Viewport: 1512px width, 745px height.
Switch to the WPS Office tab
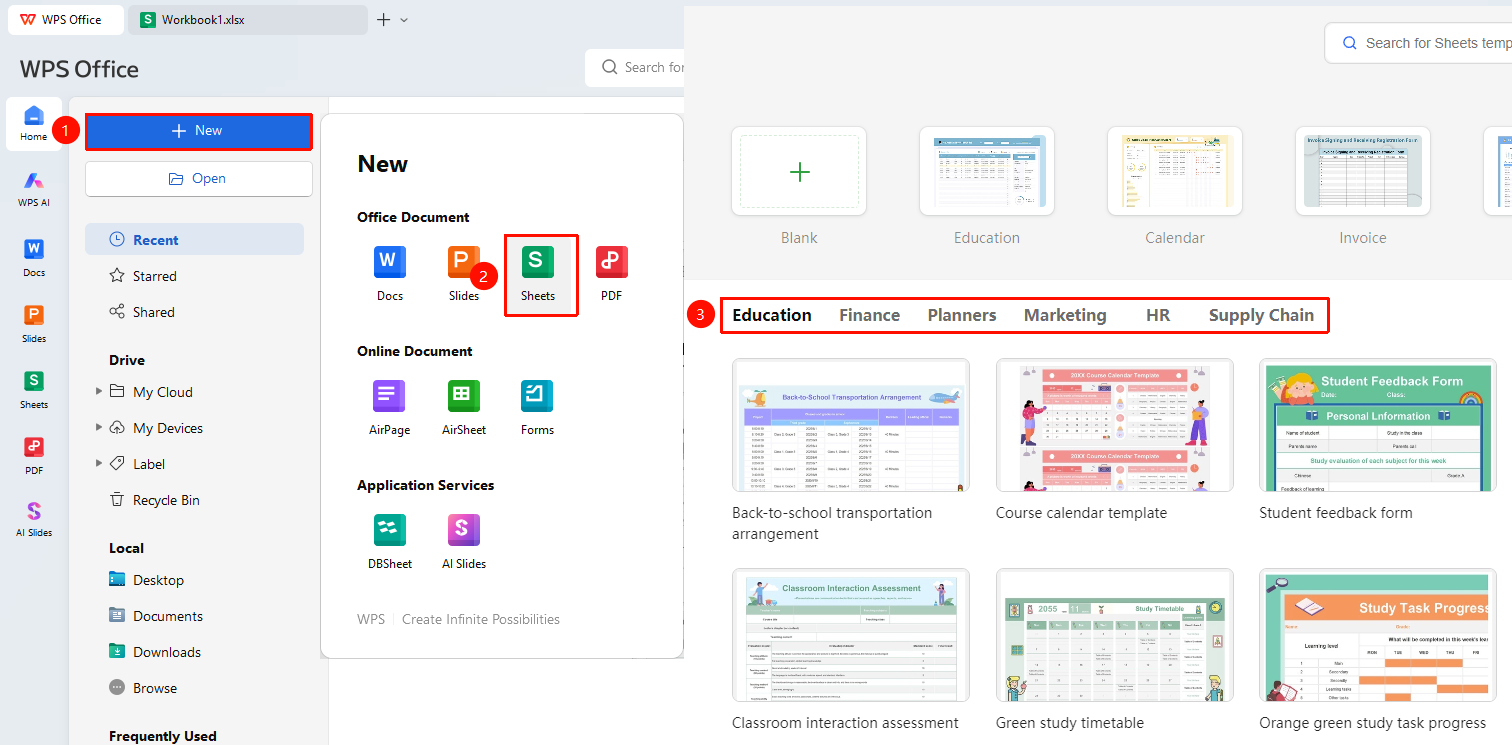coord(66,19)
